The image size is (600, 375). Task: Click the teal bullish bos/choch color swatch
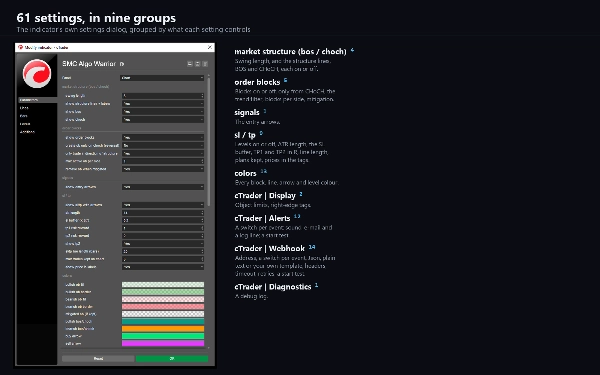point(163,321)
